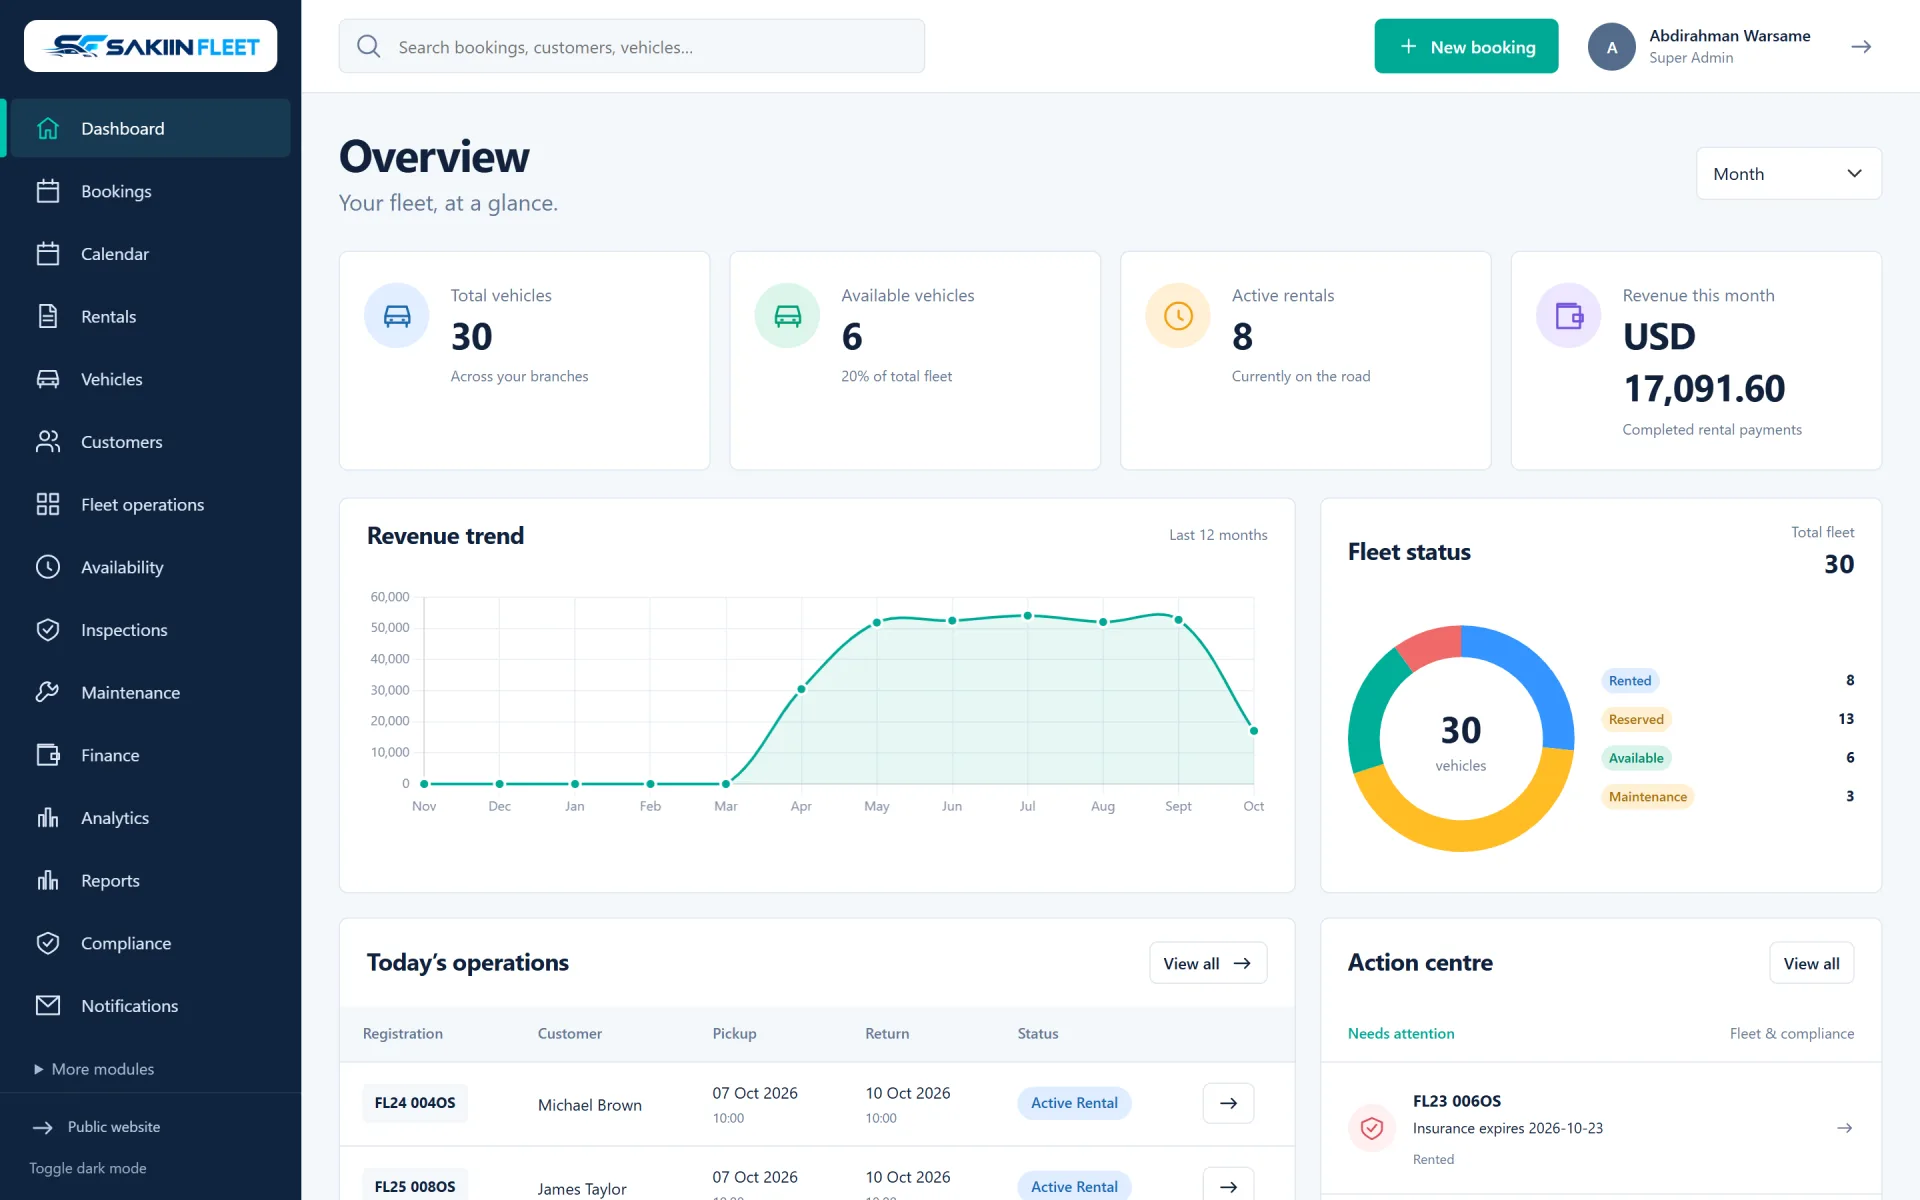The width and height of the screenshot is (1920, 1200).
Task: Open row arrow for FL25 008OS booking
Action: coord(1228,1186)
